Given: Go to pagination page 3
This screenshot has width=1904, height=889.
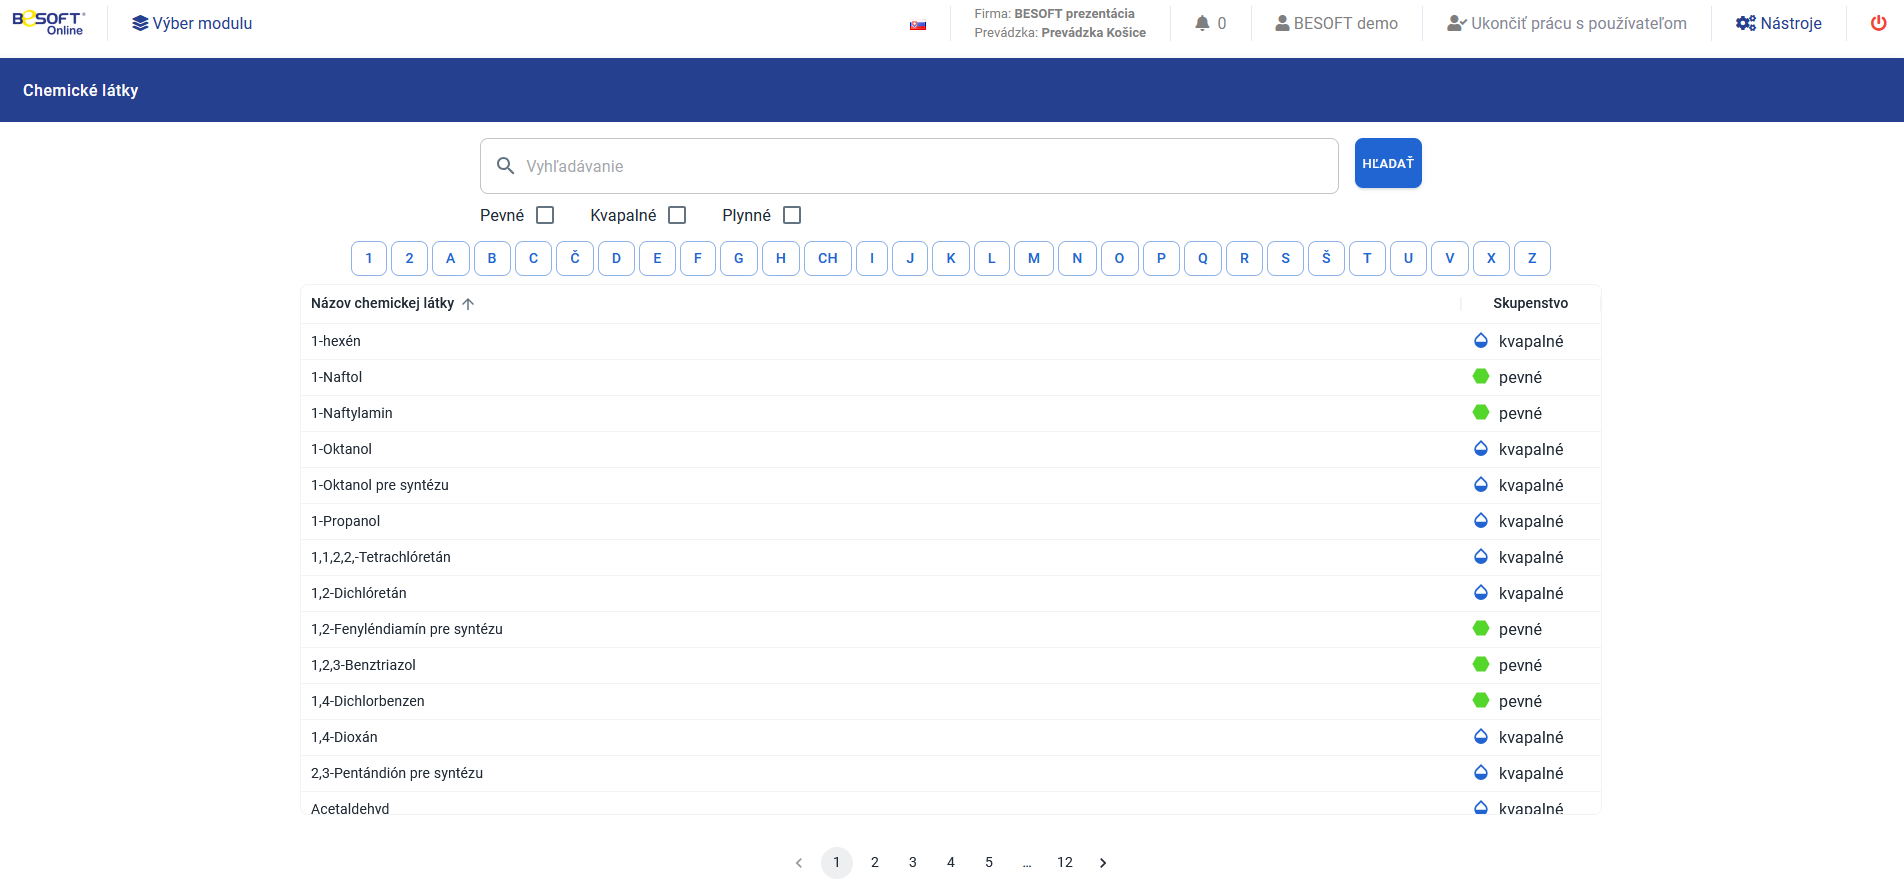Looking at the screenshot, I should click(x=913, y=863).
